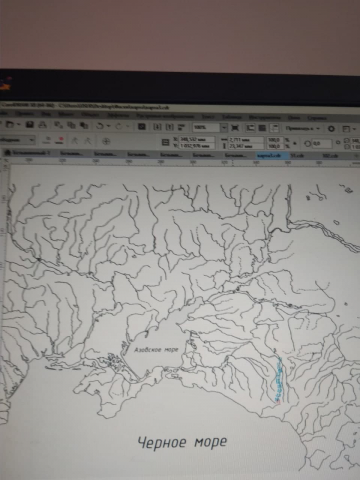Toggle the Show grid button

(262, 128)
